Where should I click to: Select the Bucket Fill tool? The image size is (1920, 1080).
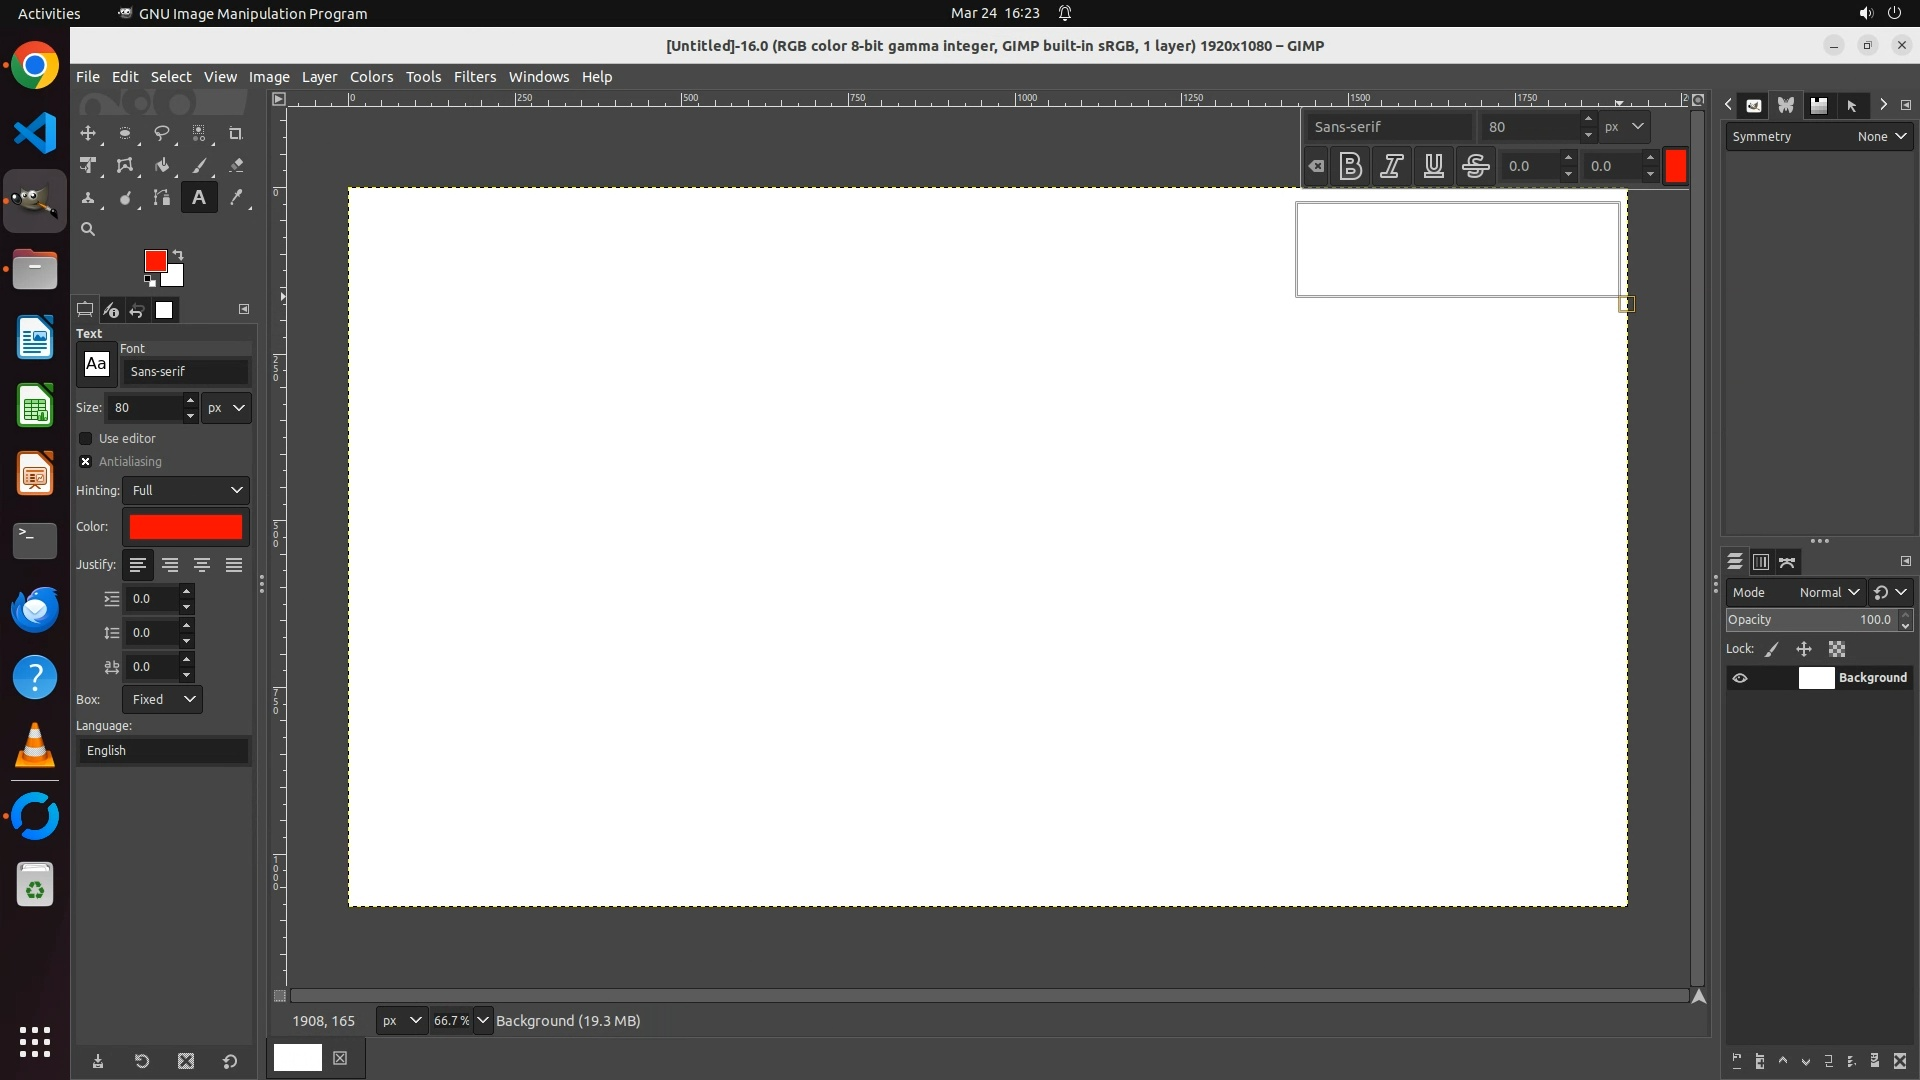pos(161,166)
